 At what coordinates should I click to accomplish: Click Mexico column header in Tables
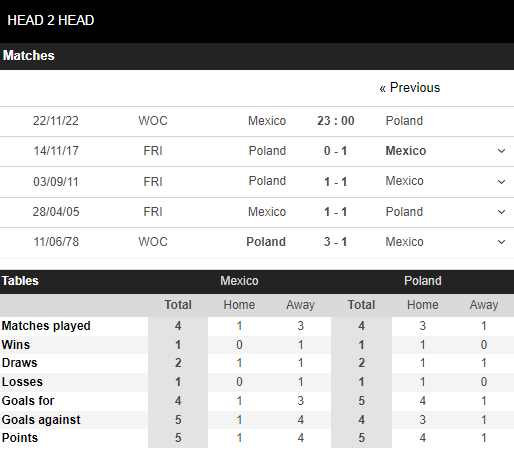pyautogui.click(x=239, y=281)
